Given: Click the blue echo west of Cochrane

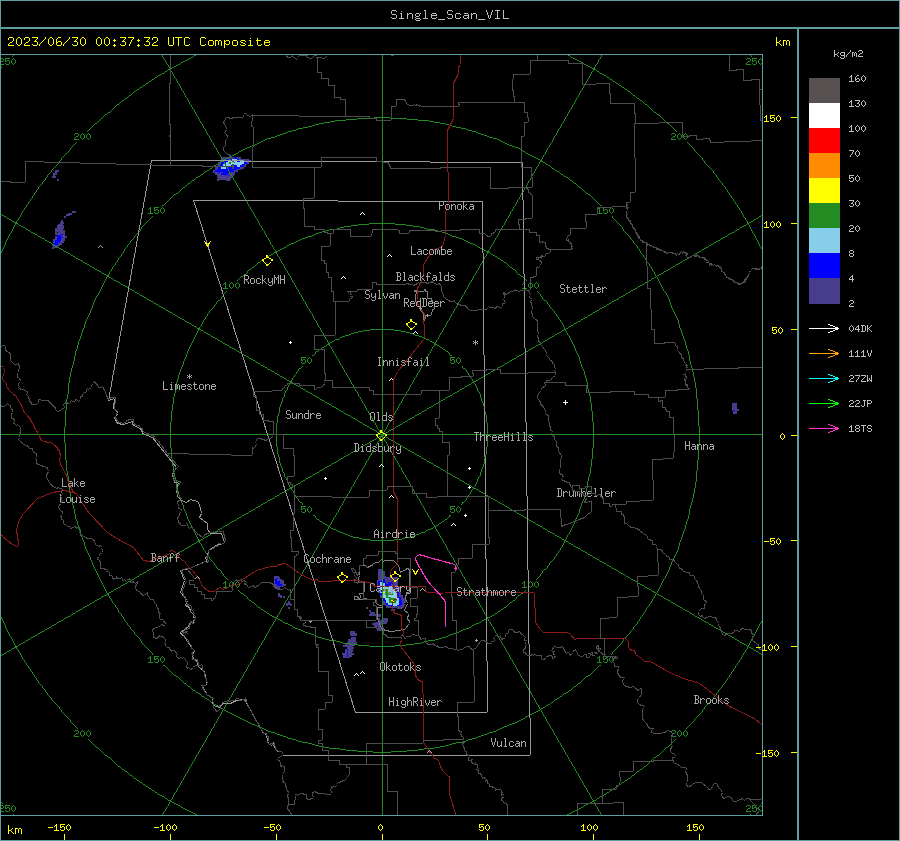Looking at the screenshot, I should click(279, 583).
